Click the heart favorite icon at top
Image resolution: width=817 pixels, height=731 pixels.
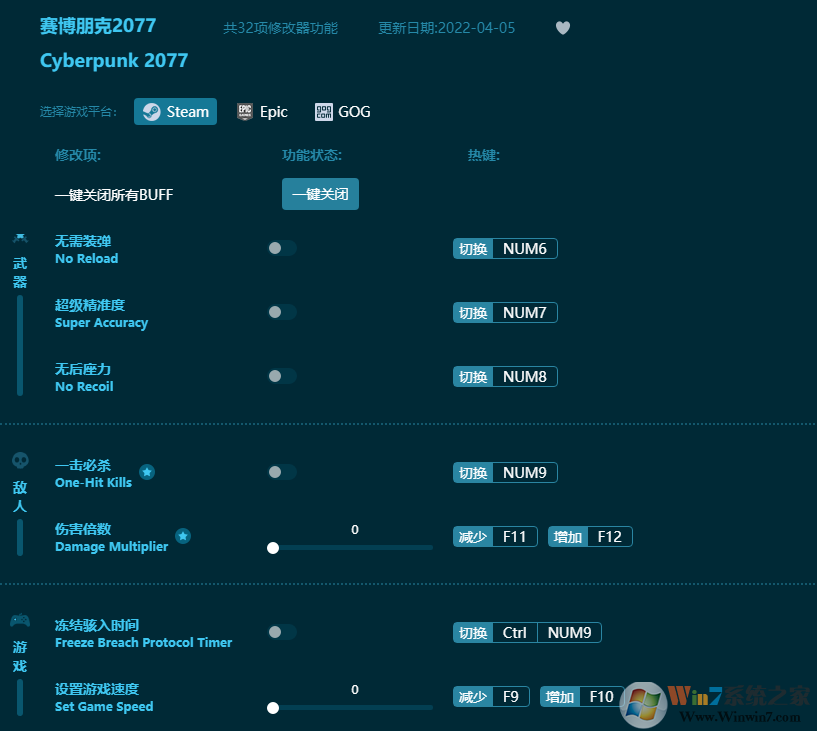(563, 28)
